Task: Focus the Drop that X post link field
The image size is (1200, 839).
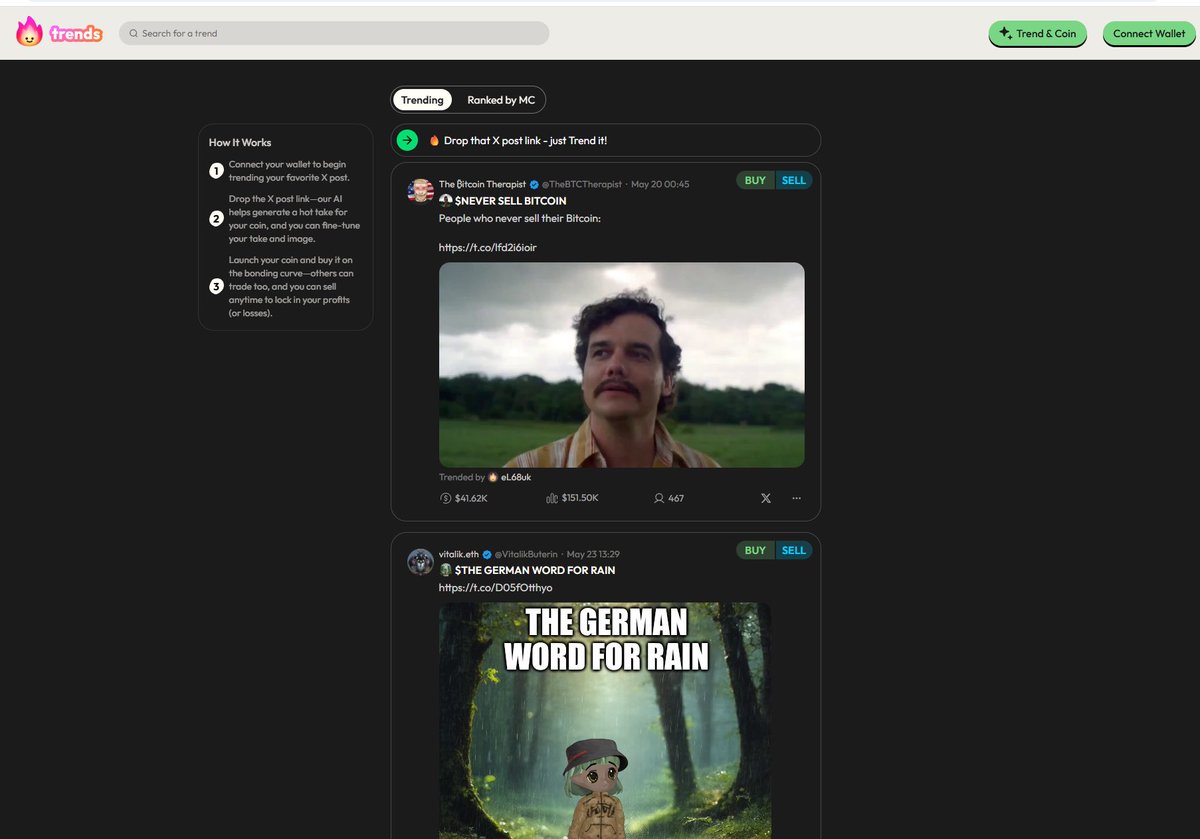Action: [x=606, y=140]
